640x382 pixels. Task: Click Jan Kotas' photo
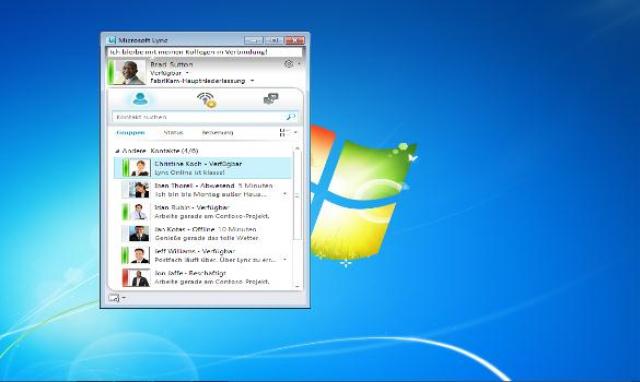pyautogui.click(x=140, y=233)
